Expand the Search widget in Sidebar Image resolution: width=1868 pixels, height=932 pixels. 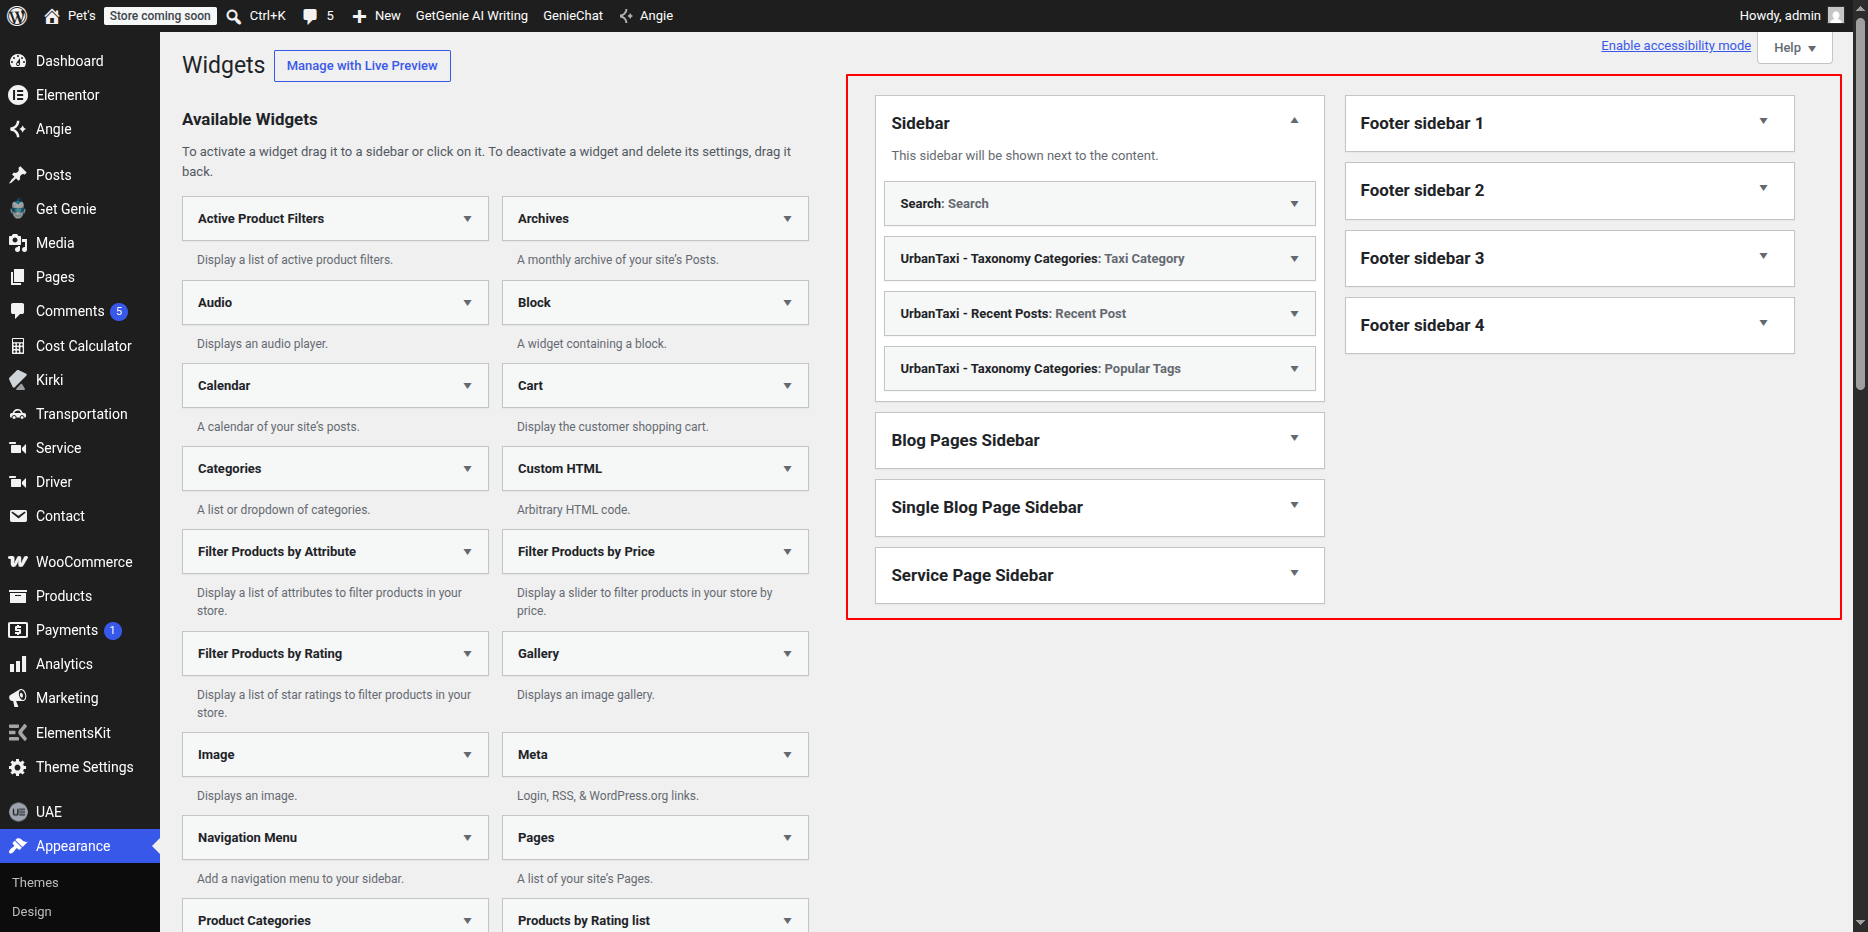[1294, 204]
